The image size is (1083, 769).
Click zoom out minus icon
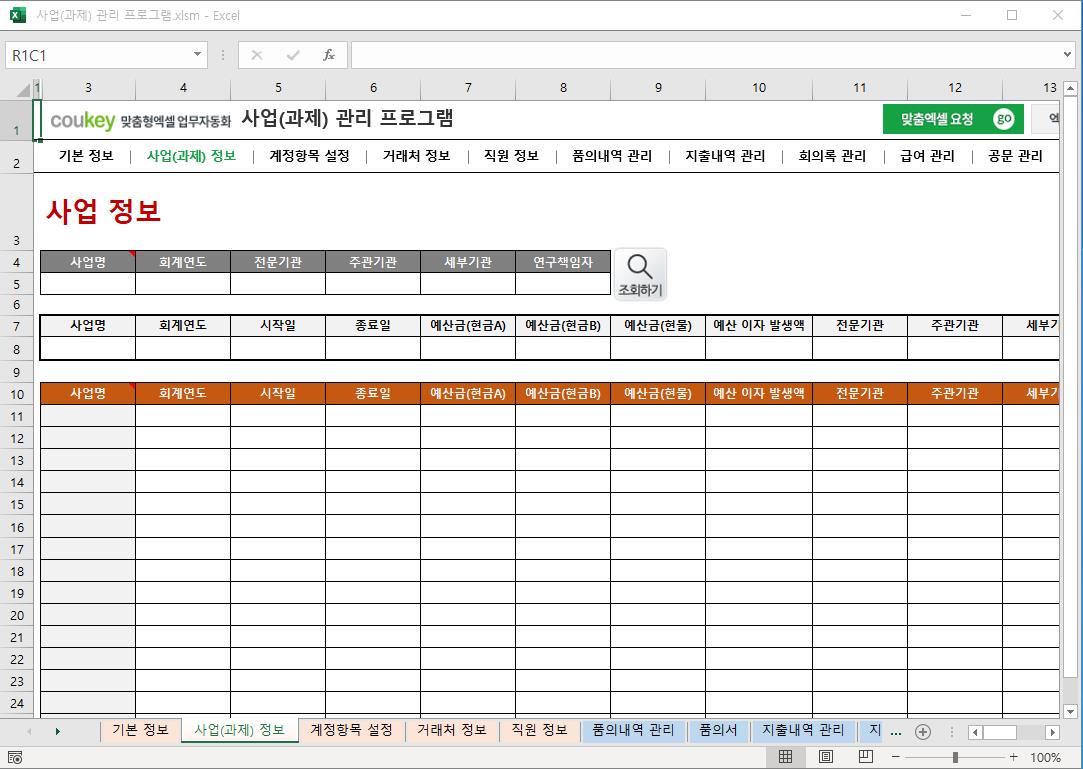coord(895,757)
